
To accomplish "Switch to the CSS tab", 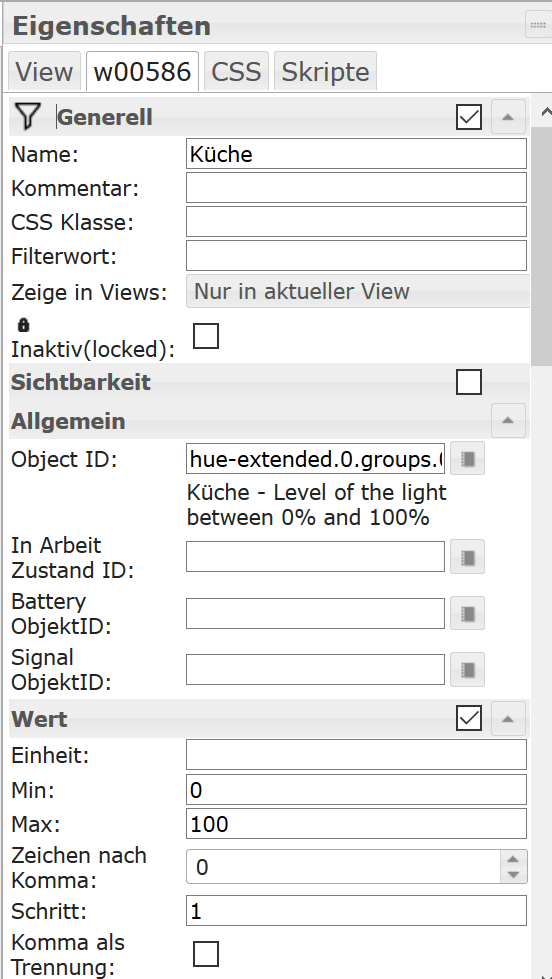I will pyautogui.click(x=236, y=71).
